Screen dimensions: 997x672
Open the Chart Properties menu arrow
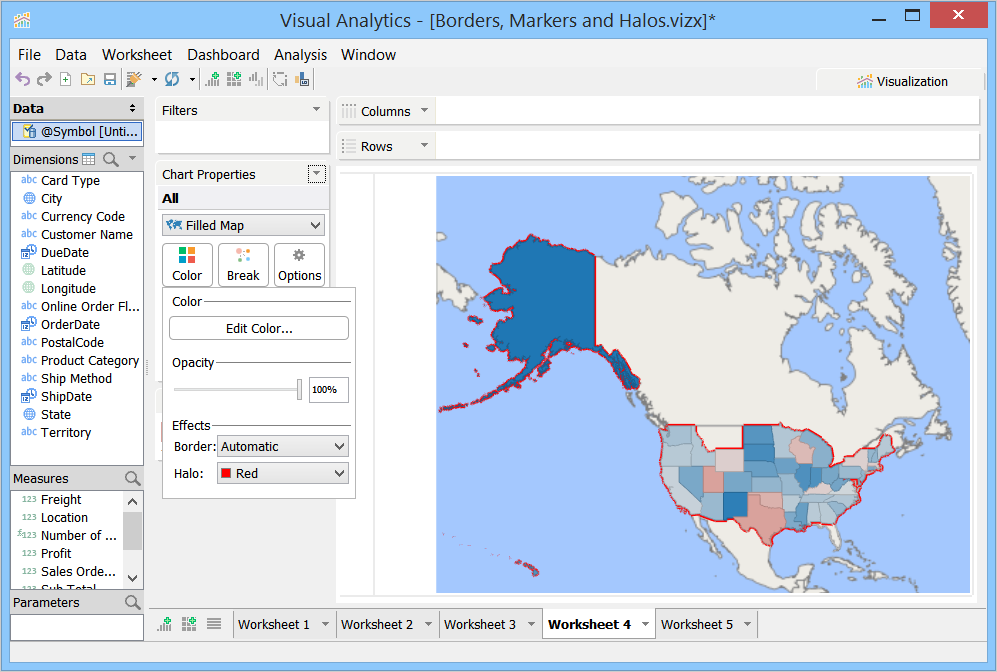pos(317,174)
